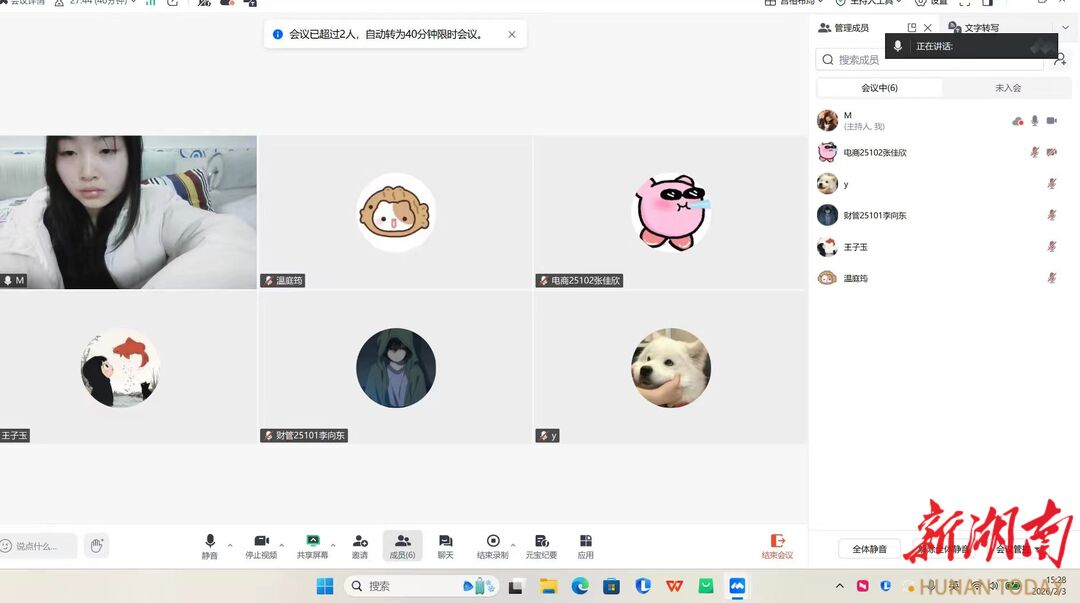Toggle the 成员(6) members panel

click(x=402, y=545)
